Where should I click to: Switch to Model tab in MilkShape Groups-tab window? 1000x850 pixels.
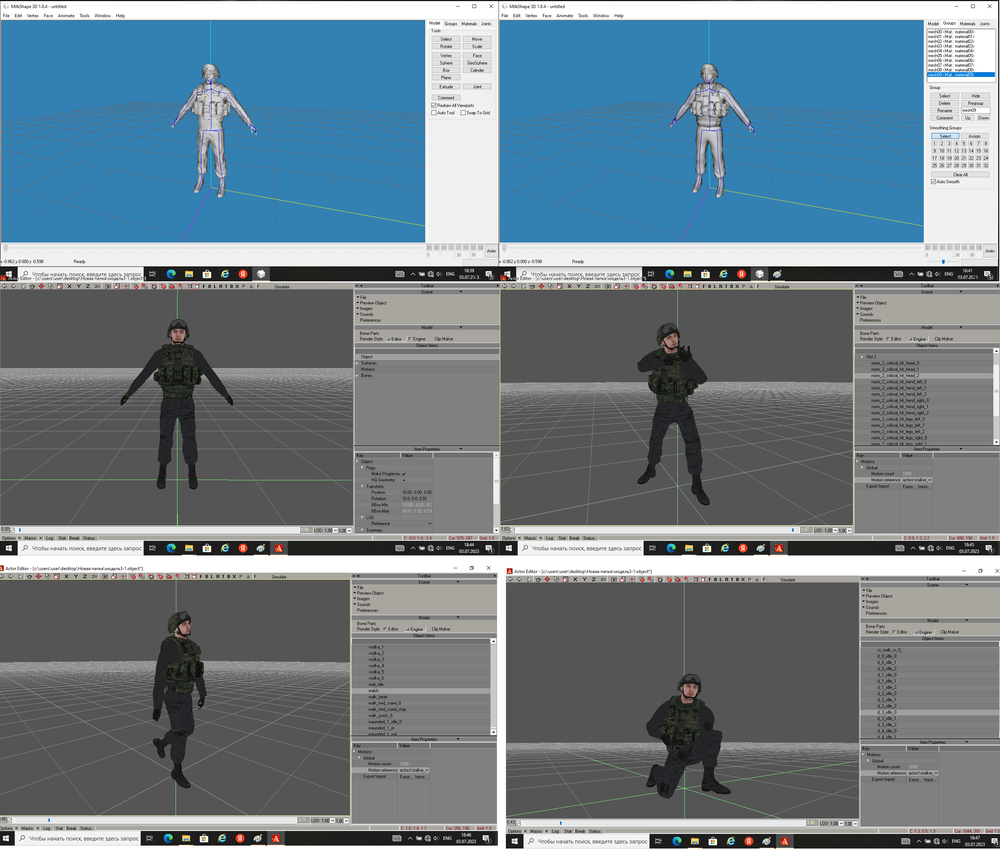933,24
